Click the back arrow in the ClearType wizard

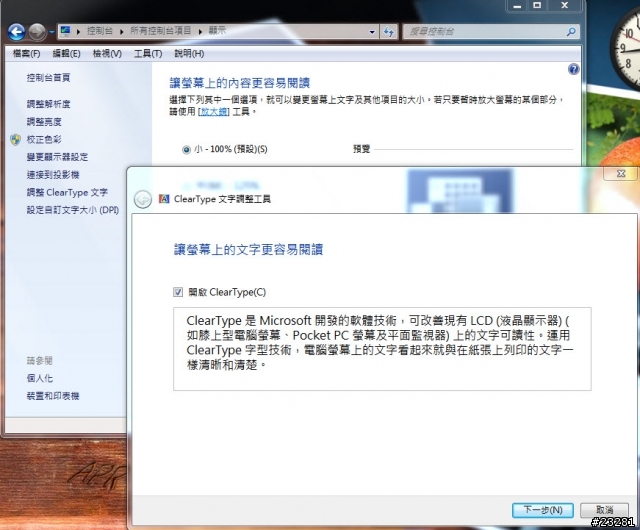[143, 199]
